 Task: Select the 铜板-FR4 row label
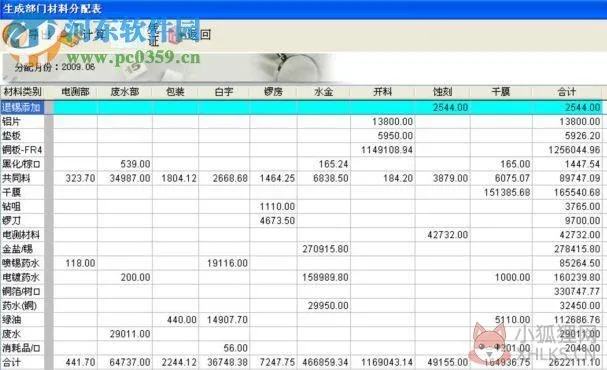[22, 150]
